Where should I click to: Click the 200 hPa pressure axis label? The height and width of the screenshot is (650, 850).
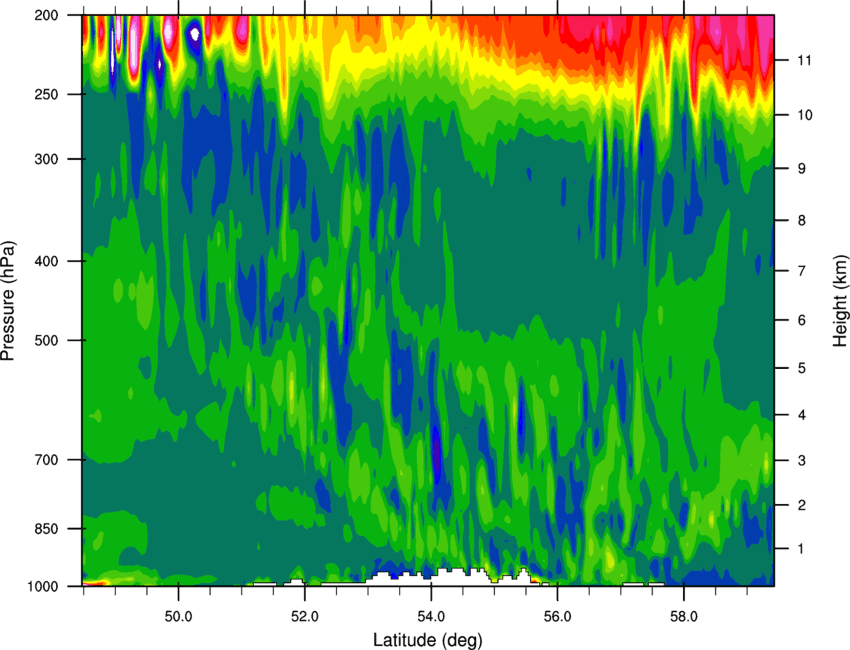[x=46, y=15]
